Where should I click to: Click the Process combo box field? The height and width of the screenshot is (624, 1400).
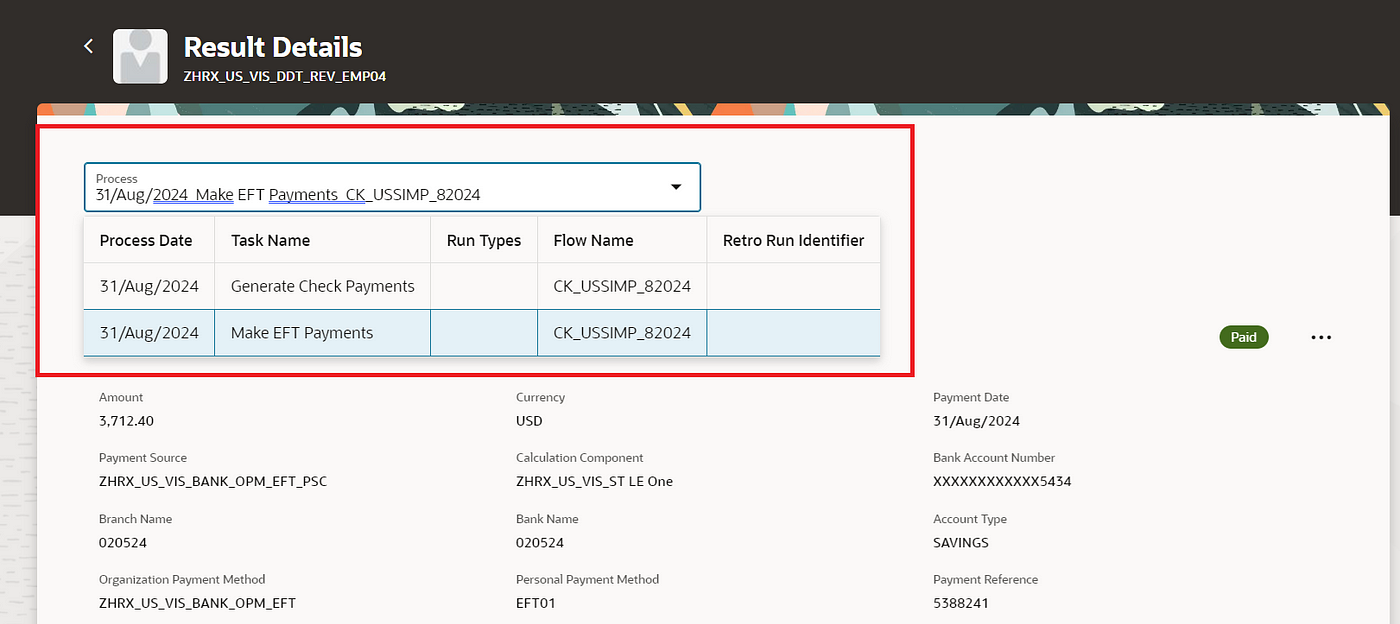tap(392, 187)
